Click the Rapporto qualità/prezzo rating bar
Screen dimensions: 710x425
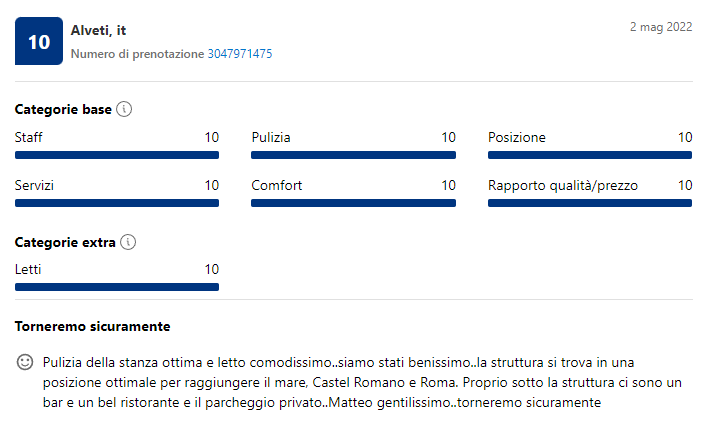[590, 203]
